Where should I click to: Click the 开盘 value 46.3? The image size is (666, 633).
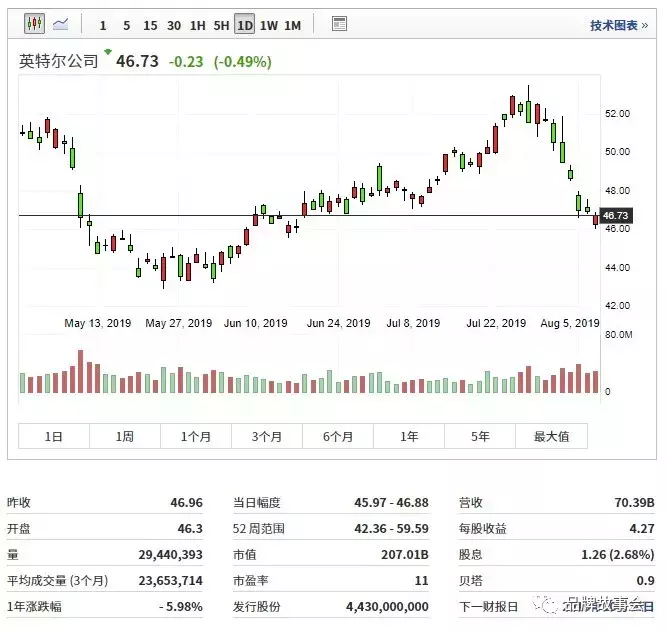(x=190, y=528)
